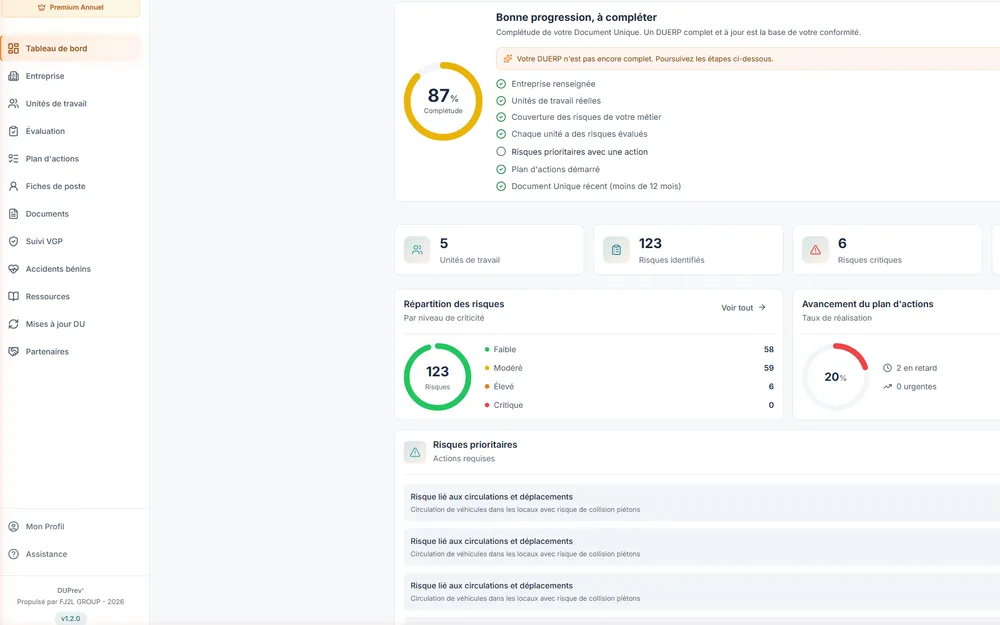Click the Propulsé par FJ2L GROUP footer text
Viewport: 1000px width, 625px height.
70,601
